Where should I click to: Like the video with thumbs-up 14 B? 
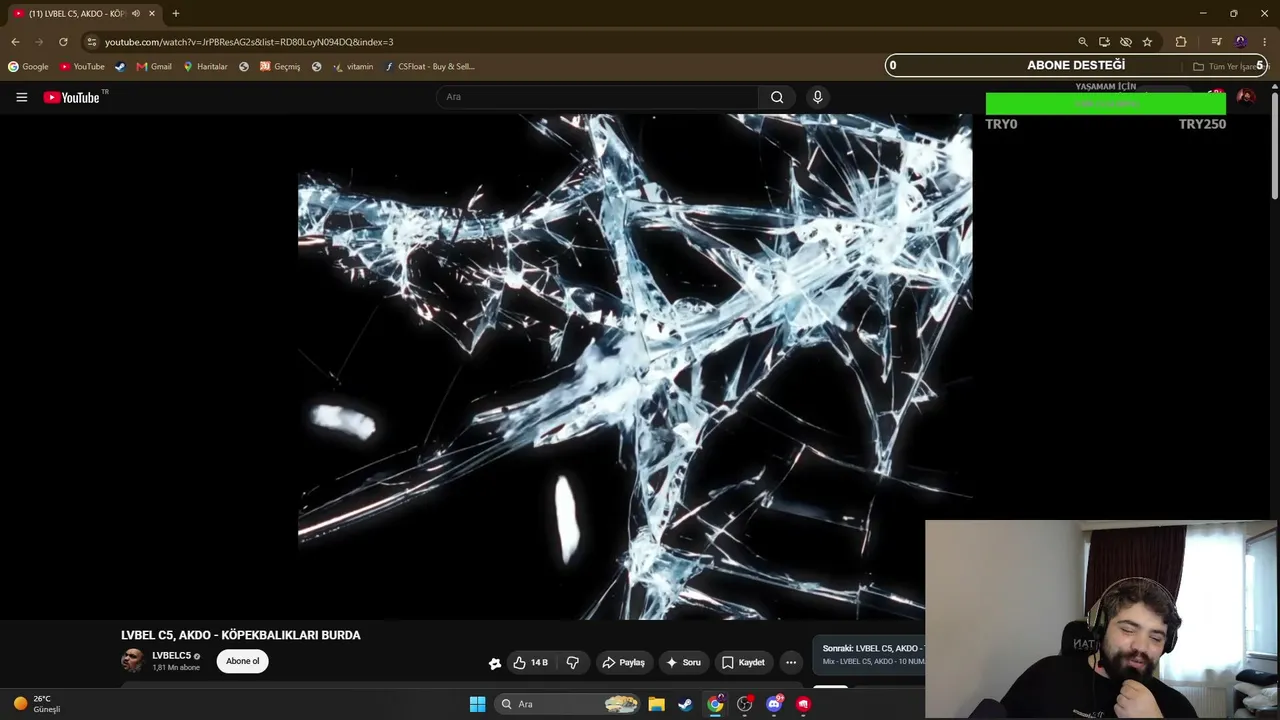coord(530,662)
